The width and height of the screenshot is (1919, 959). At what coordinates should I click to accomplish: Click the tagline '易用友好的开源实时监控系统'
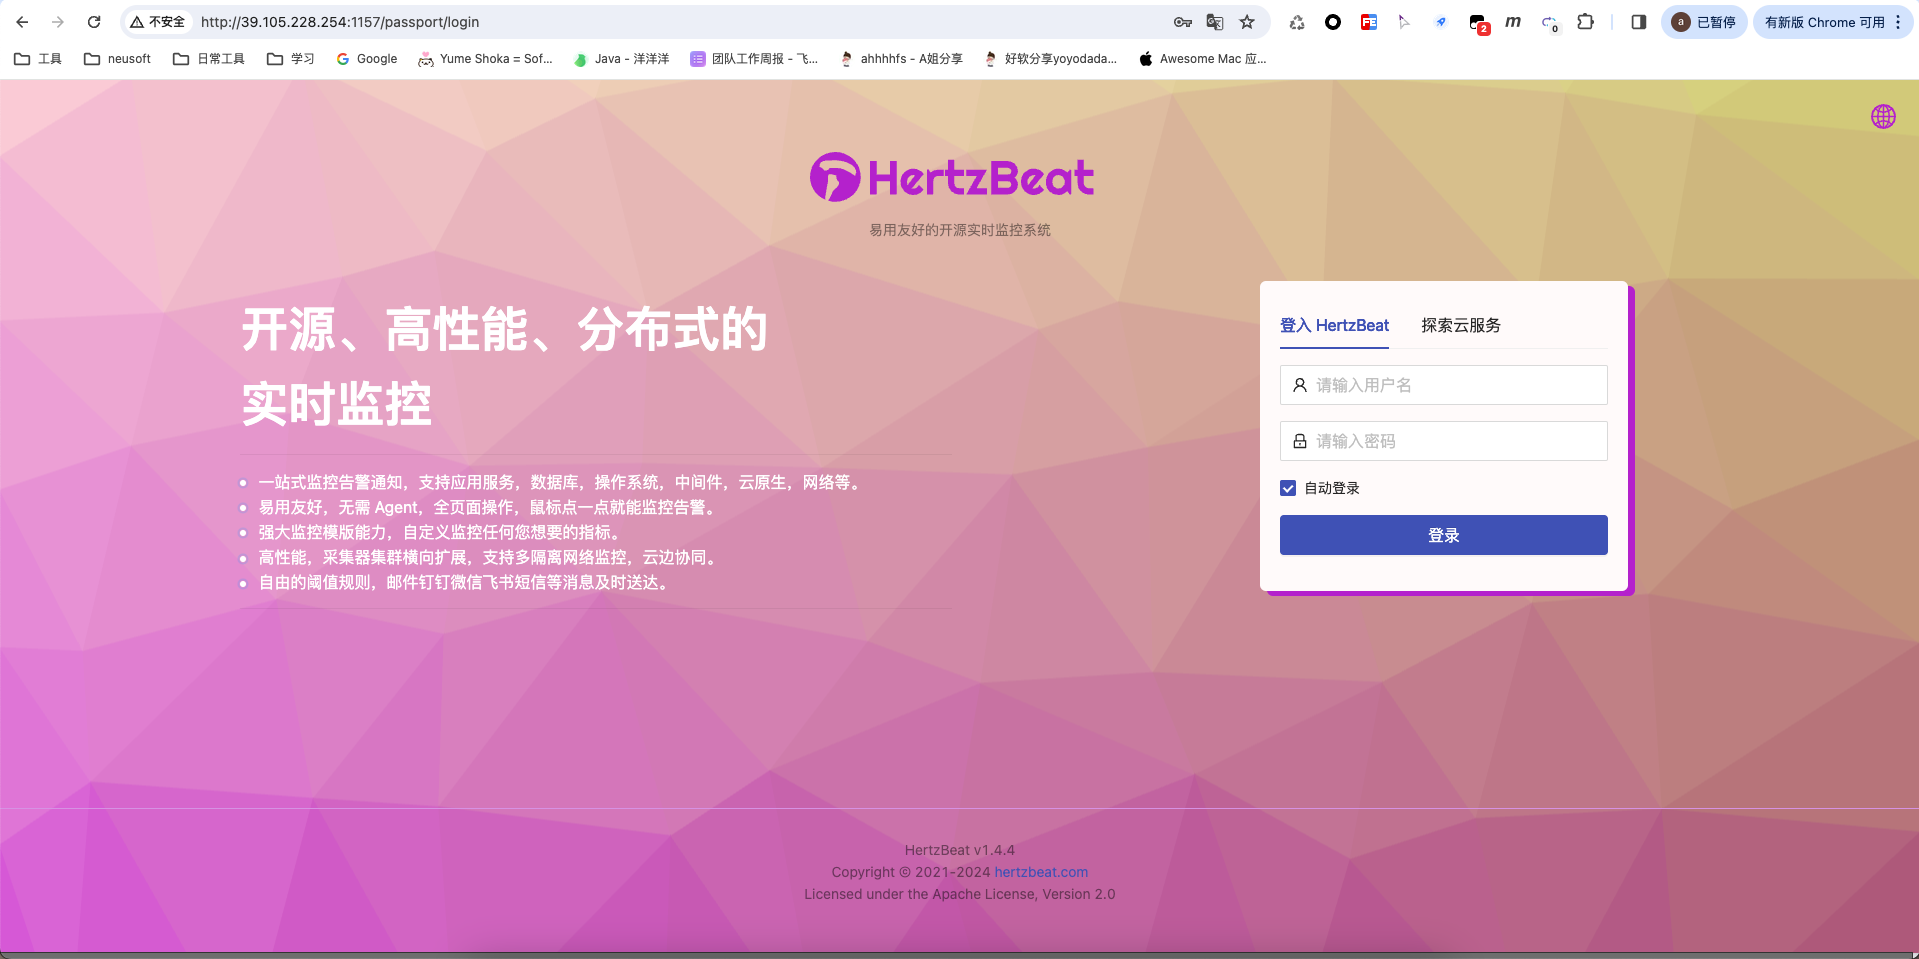coord(960,230)
